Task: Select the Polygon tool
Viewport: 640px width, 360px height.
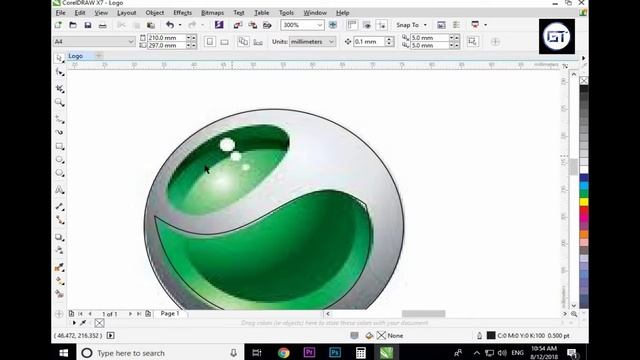Action: [60, 173]
